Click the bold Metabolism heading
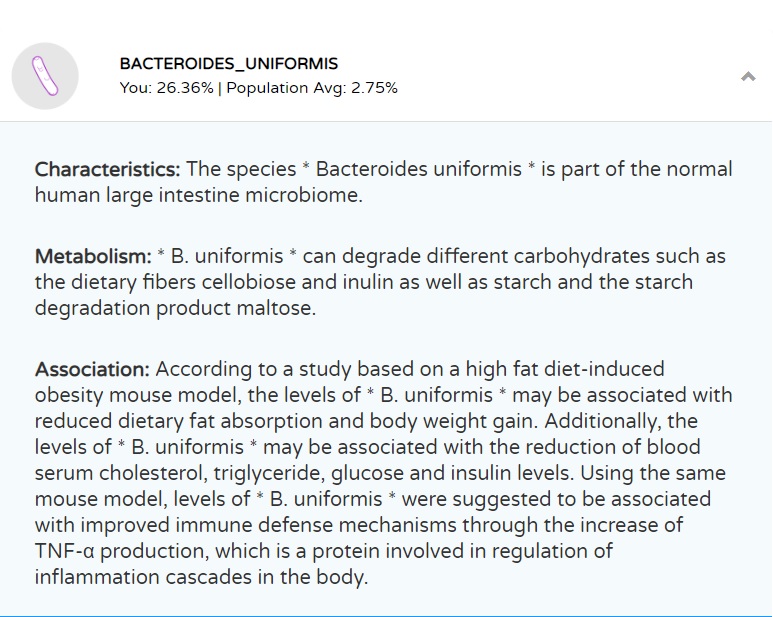 pos(93,256)
